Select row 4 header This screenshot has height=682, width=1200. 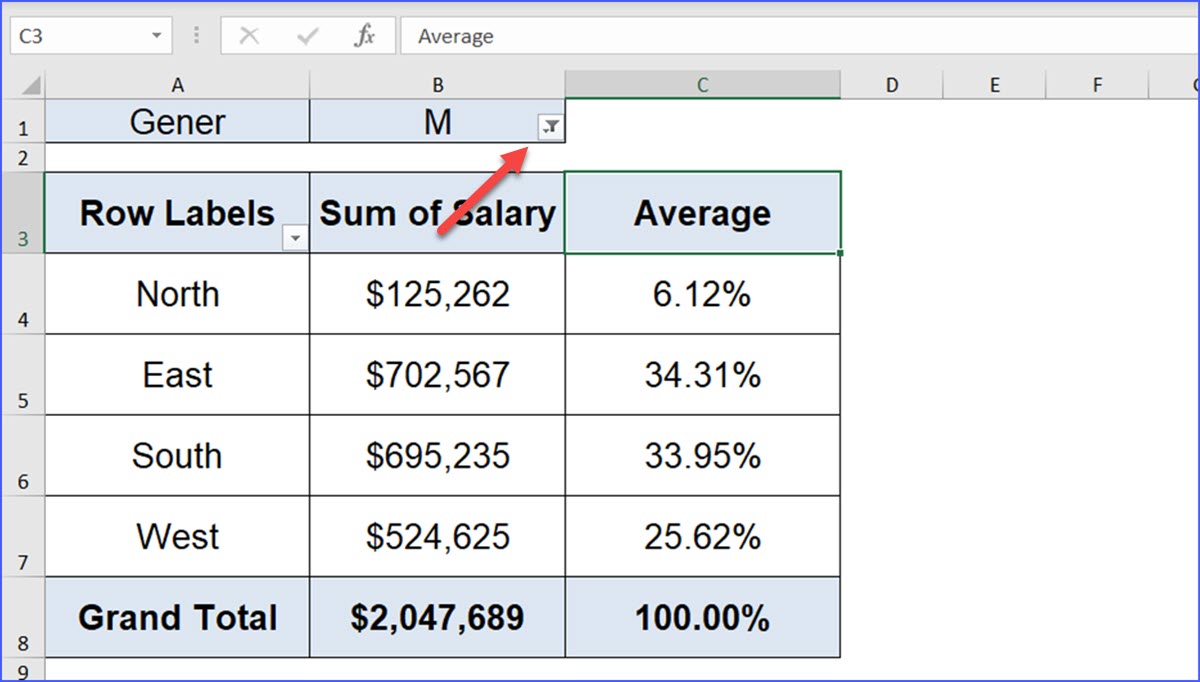pyautogui.click(x=23, y=295)
